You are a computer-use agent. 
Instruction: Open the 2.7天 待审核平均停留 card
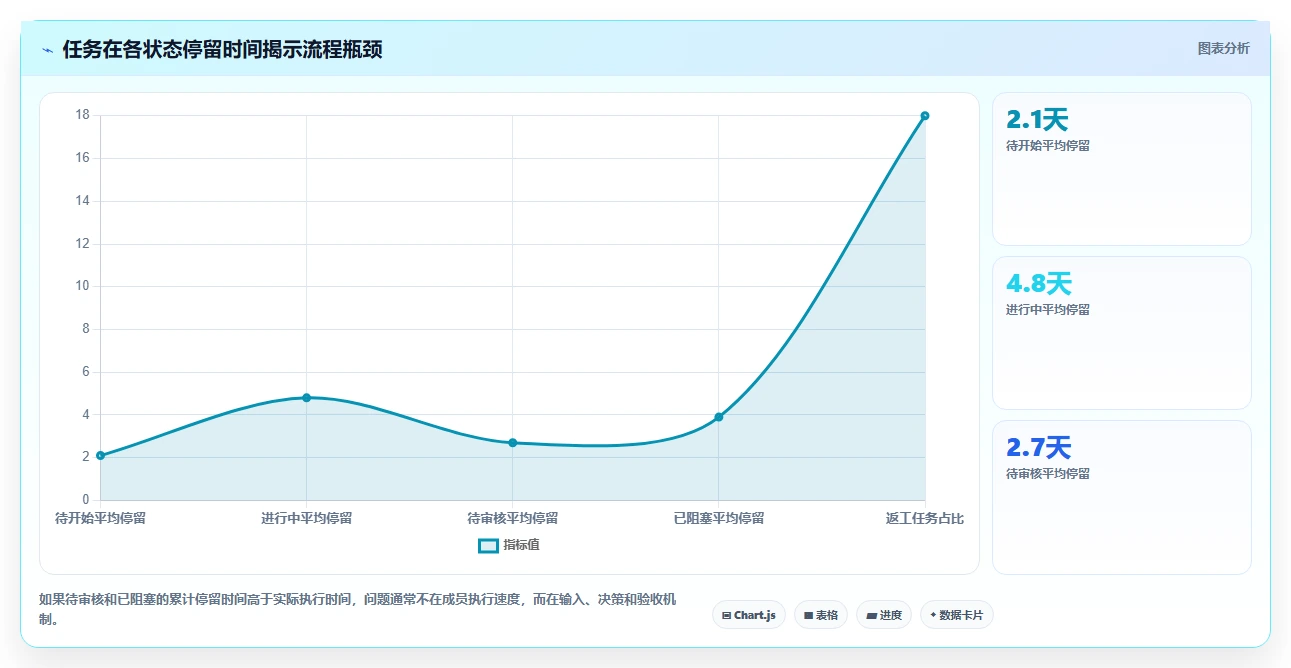[1121, 497]
